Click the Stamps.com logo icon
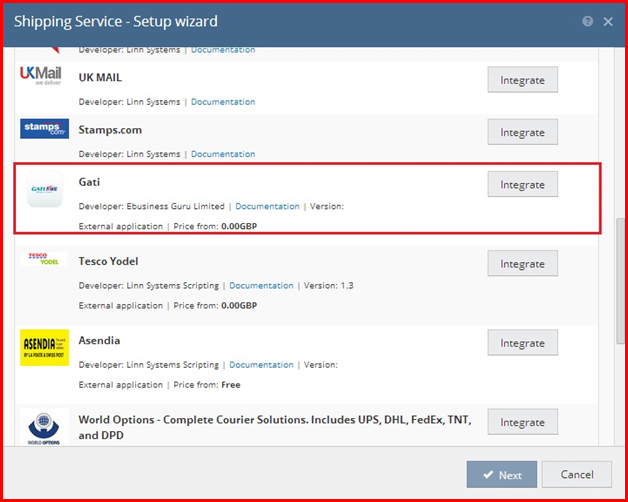 (44, 130)
